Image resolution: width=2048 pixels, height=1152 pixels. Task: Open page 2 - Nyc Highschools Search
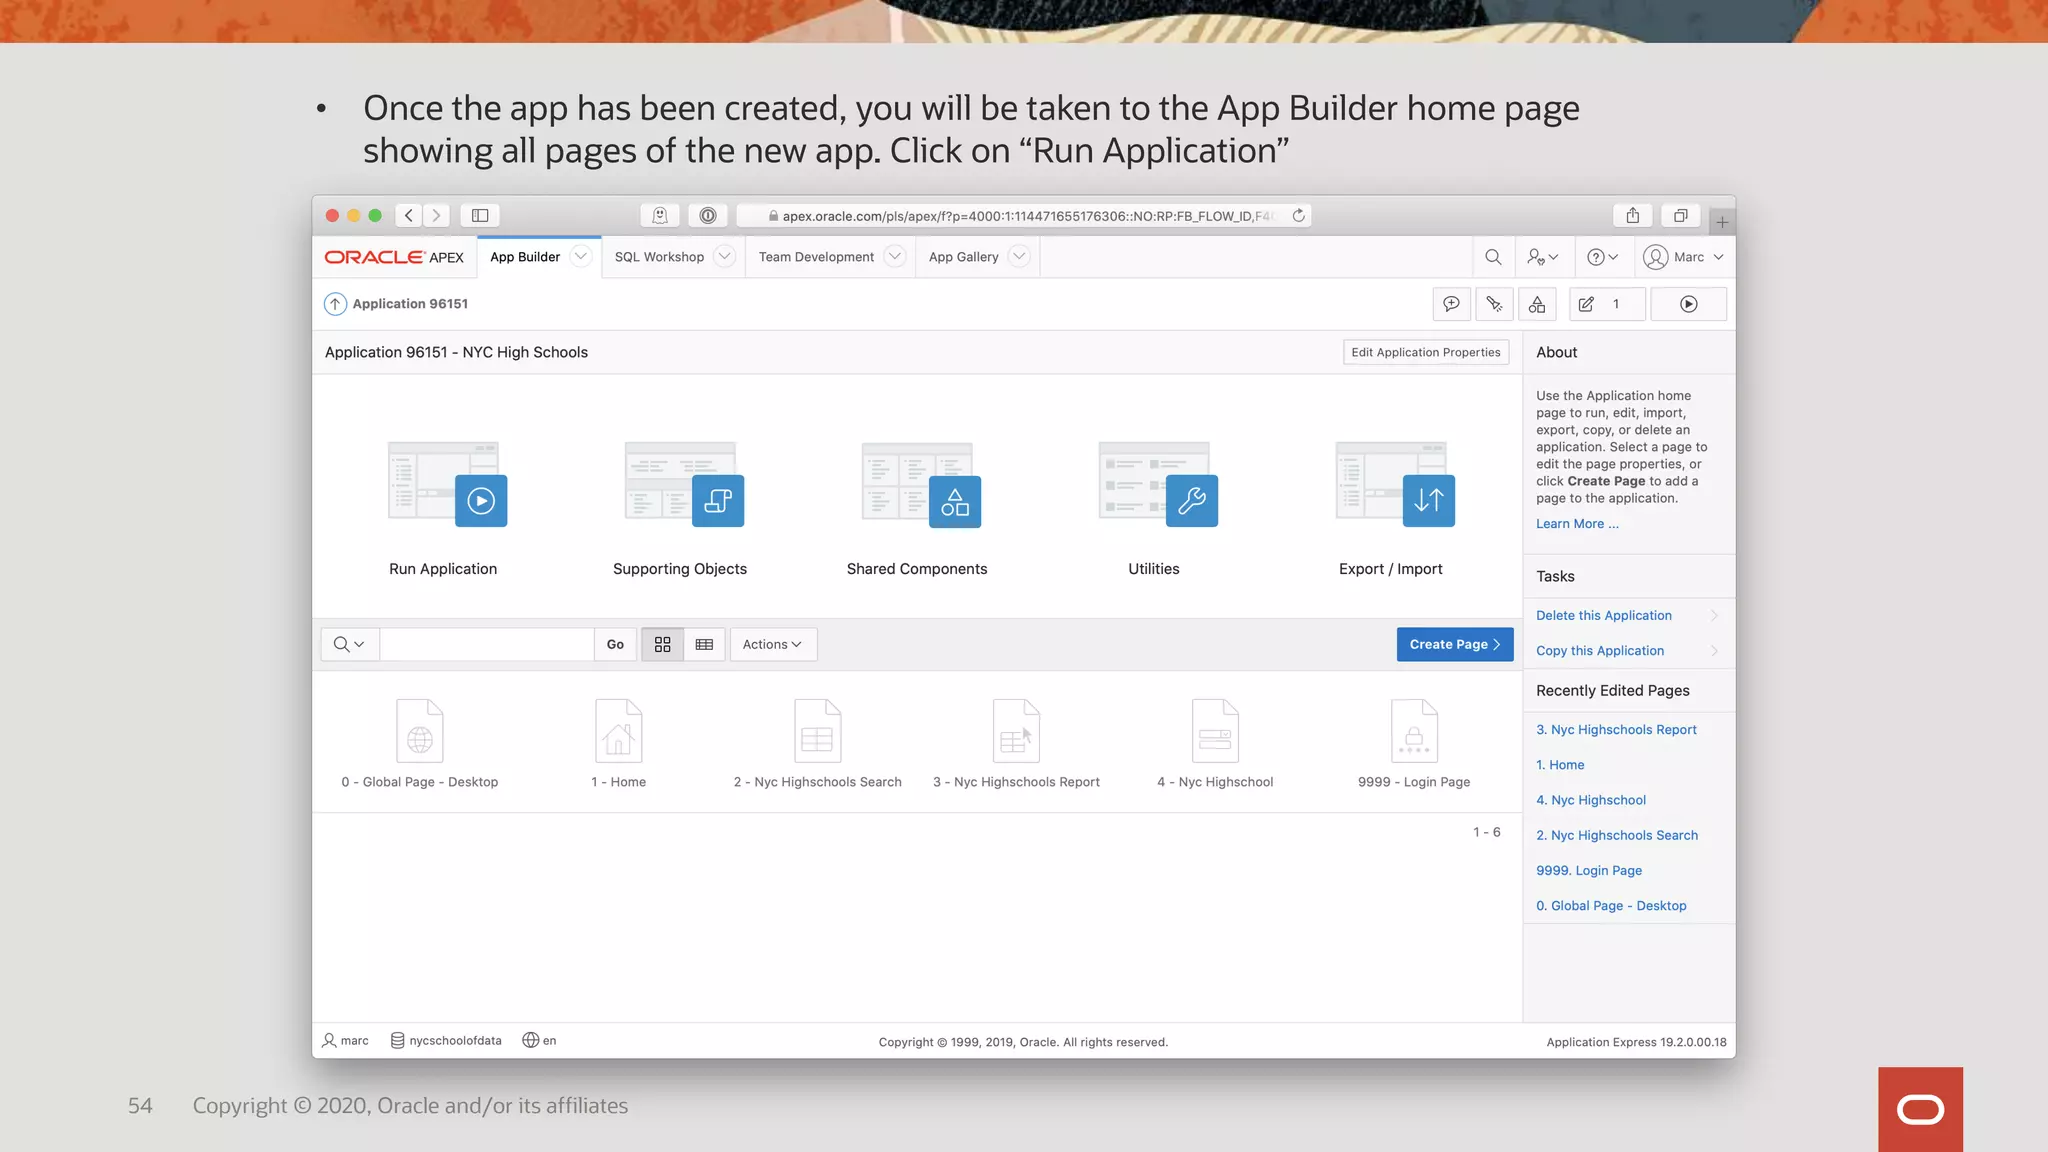pyautogui.click(x=817, y=745)
